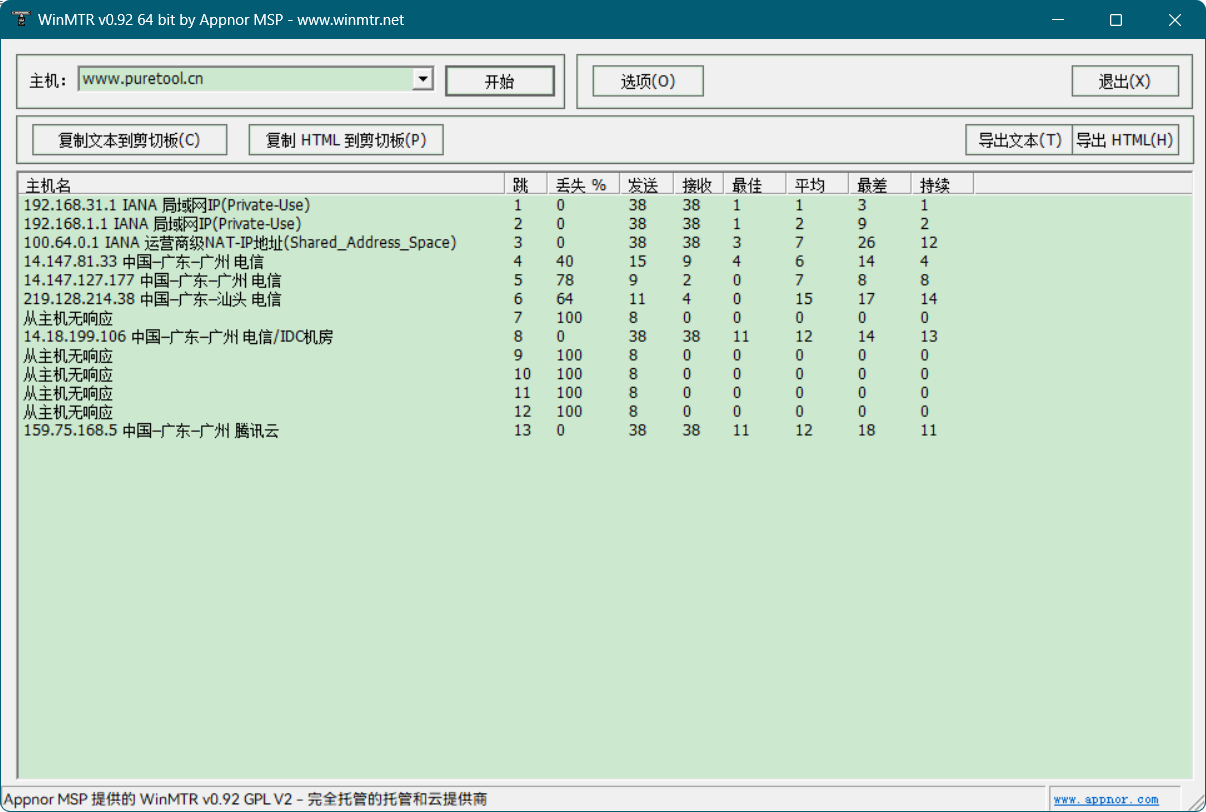Export results using 导出文本(T)

[1018, 139]
